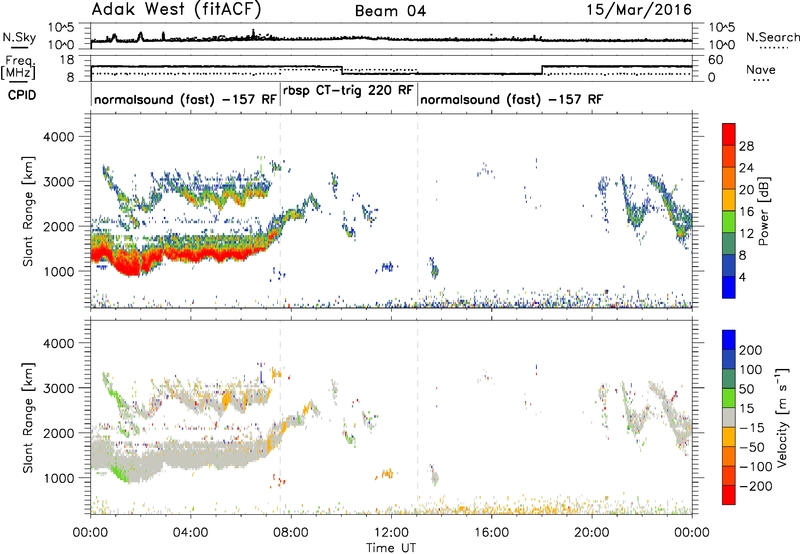Click the 'Slant Range [km]' label of power panel
The image size is (800, 554).
[x=28, y=211]
